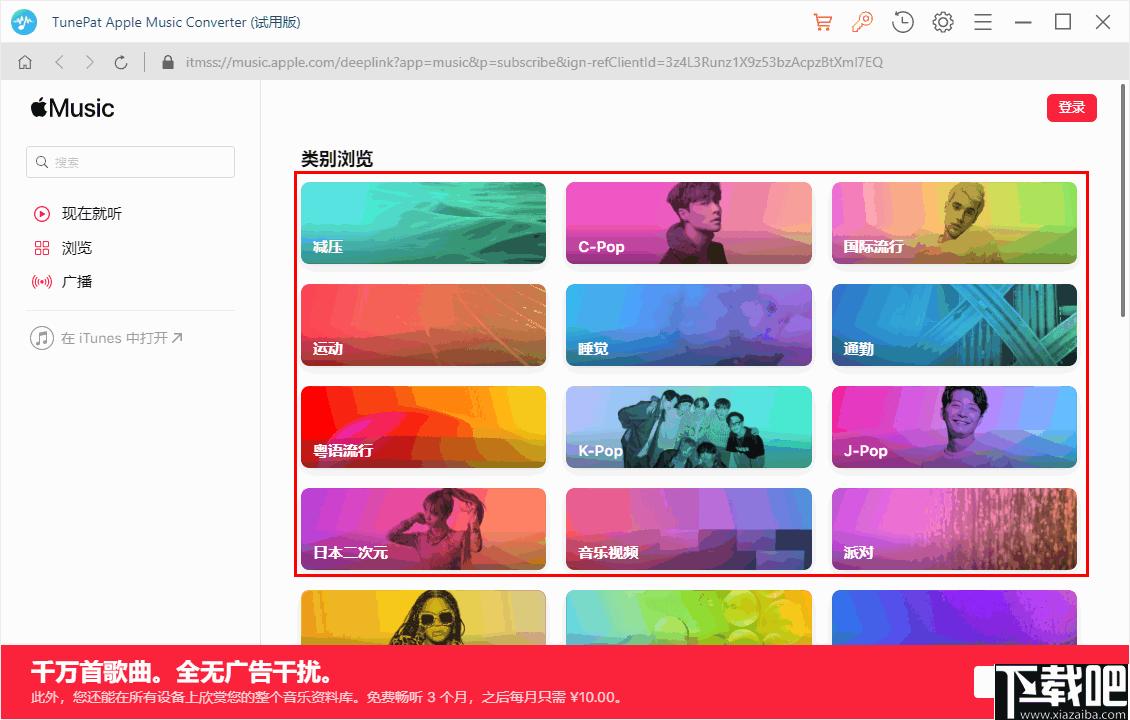Open the card with sunglasses woman
The image size is (1130, 720).
pos(423,618)
